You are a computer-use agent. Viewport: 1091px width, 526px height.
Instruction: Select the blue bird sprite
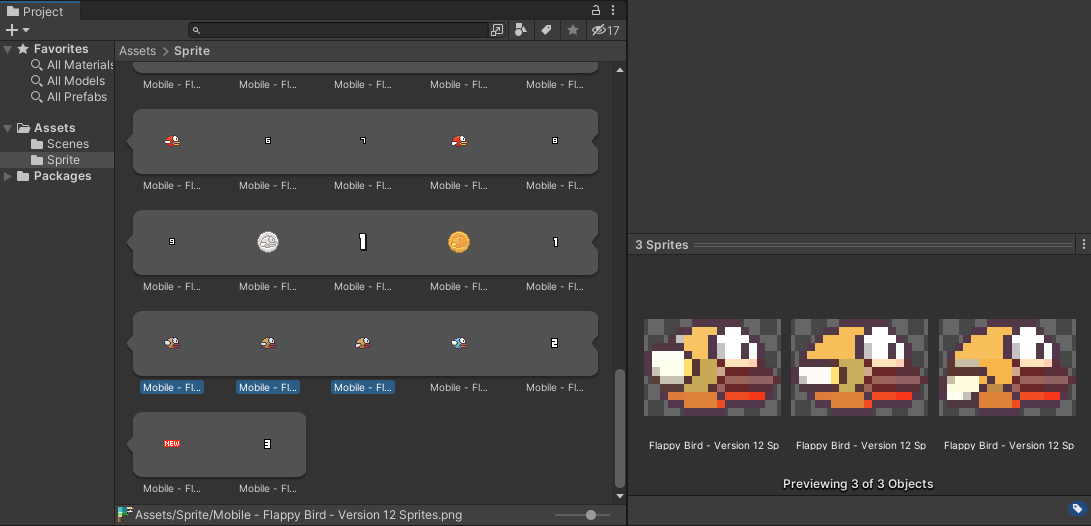click(459, 342)
